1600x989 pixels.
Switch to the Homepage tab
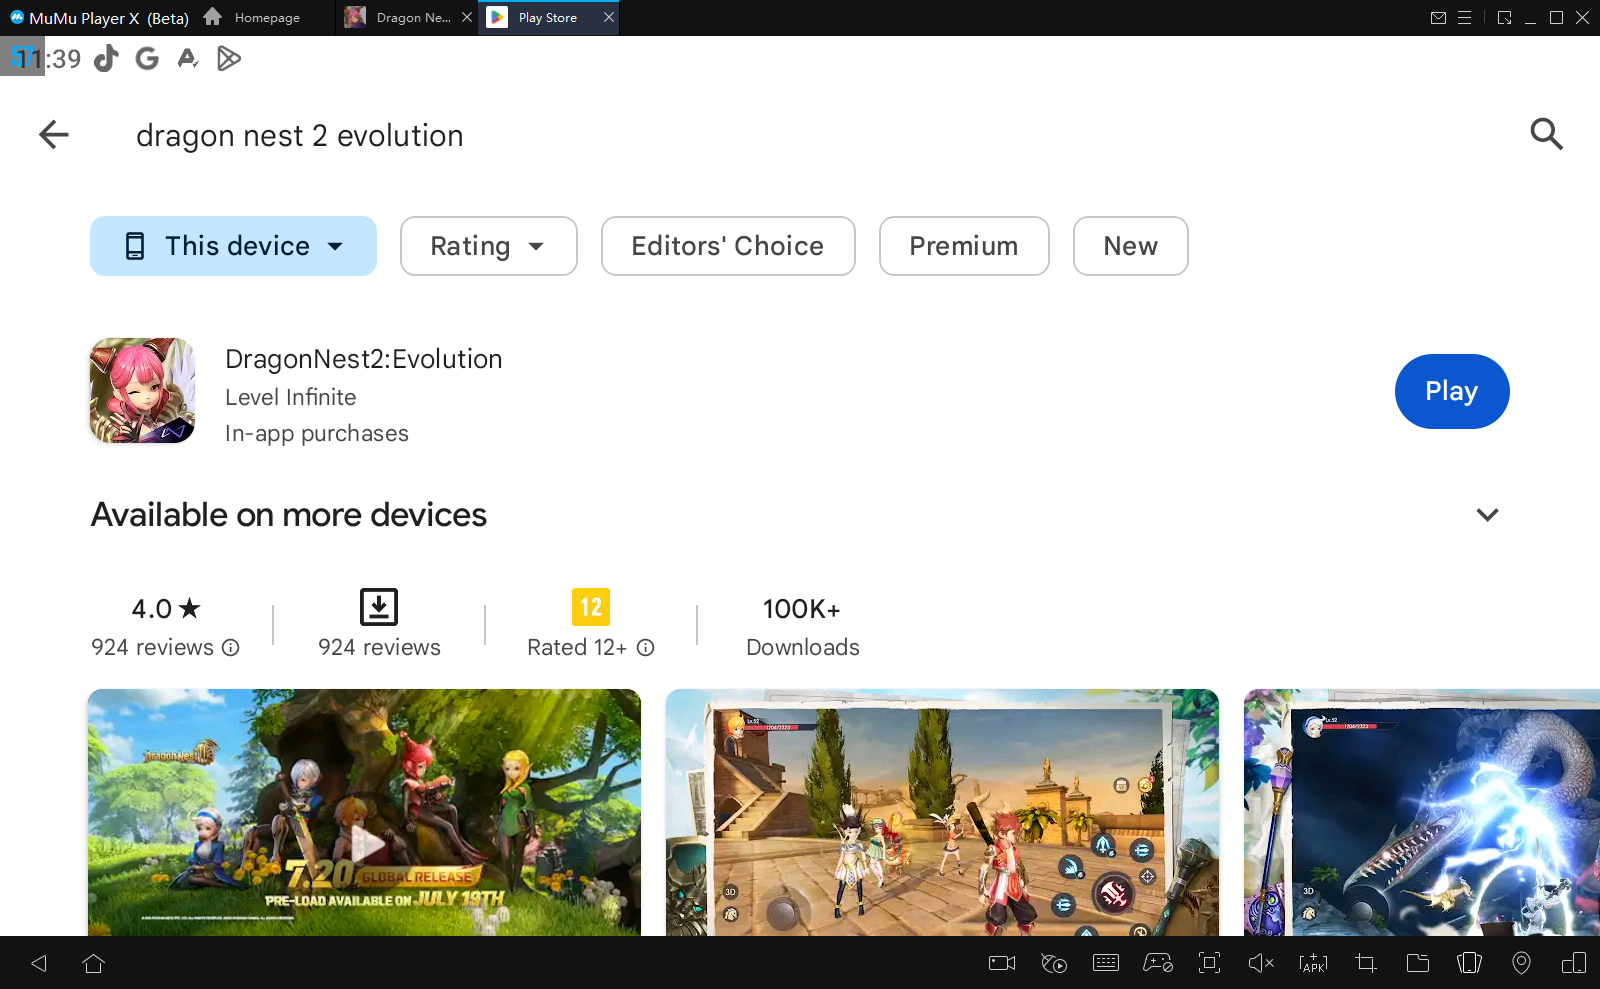click(254, 18)
